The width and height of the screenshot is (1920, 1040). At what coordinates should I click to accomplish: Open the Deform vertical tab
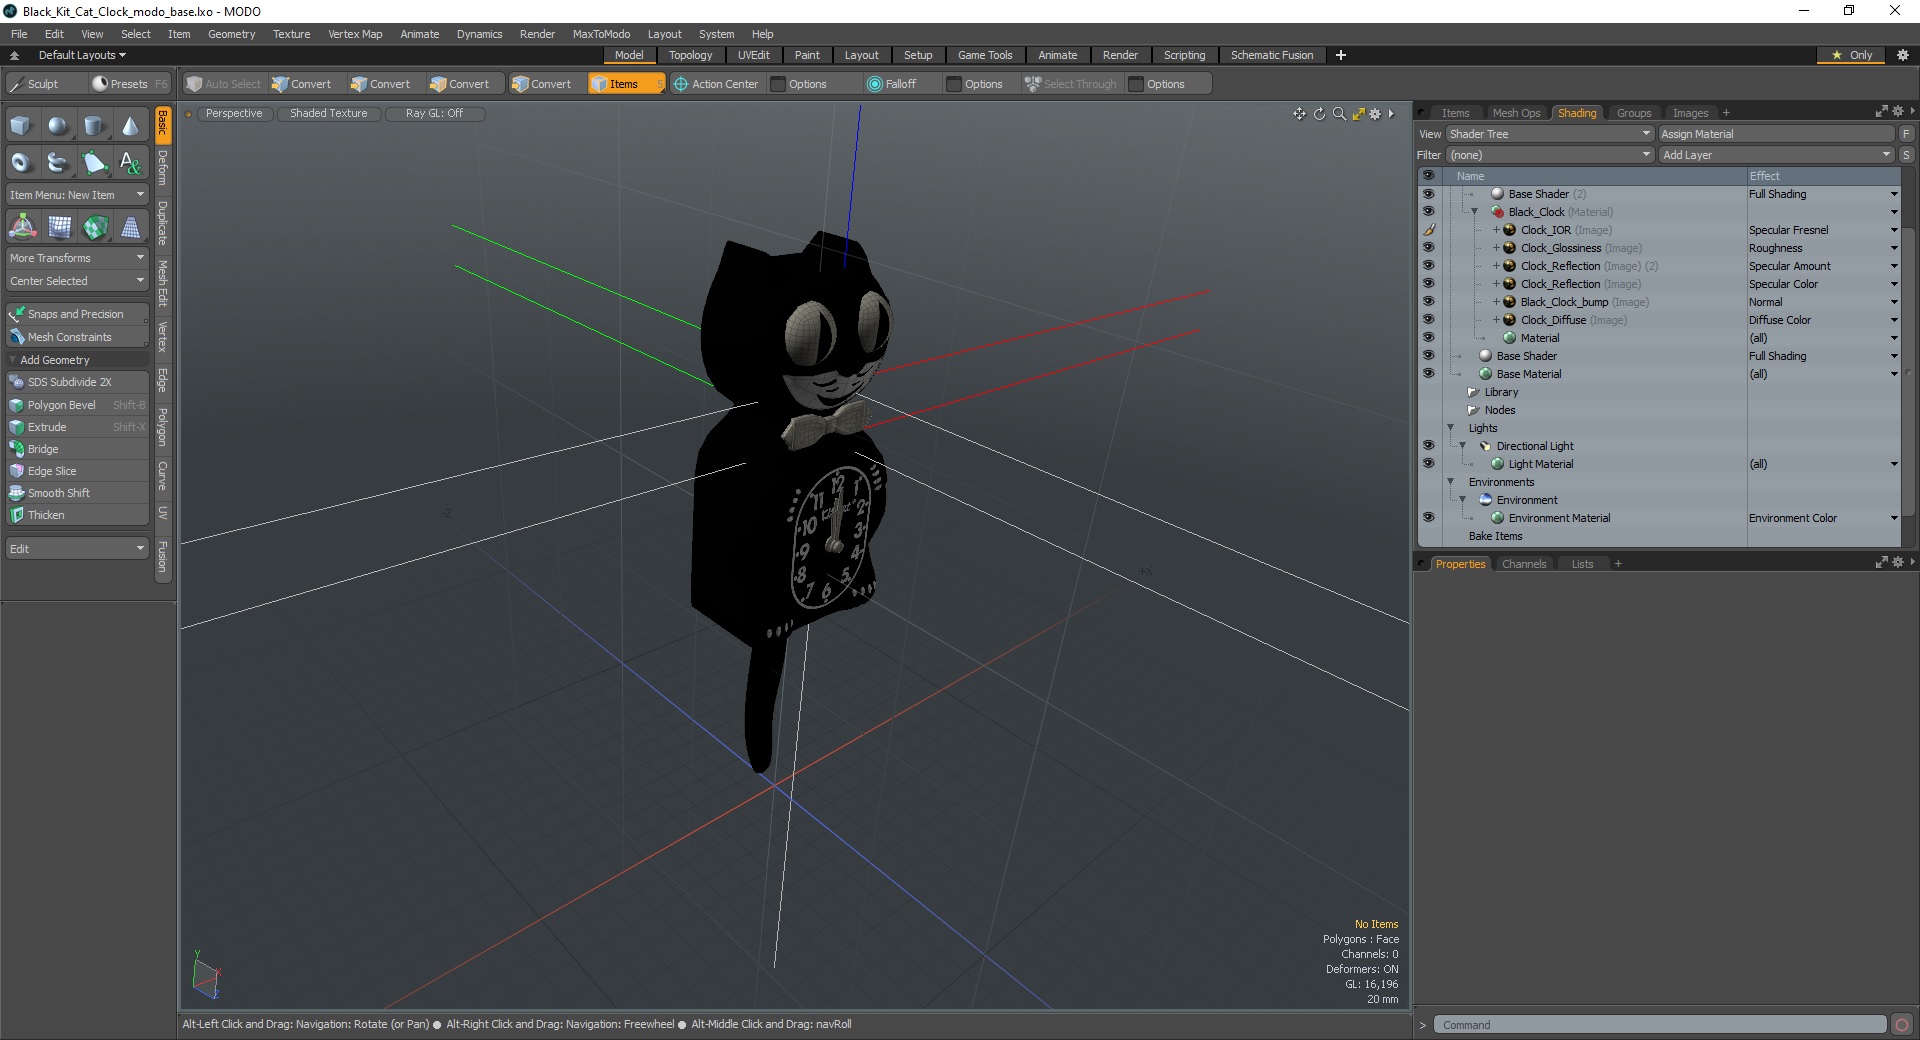(163, 168)
